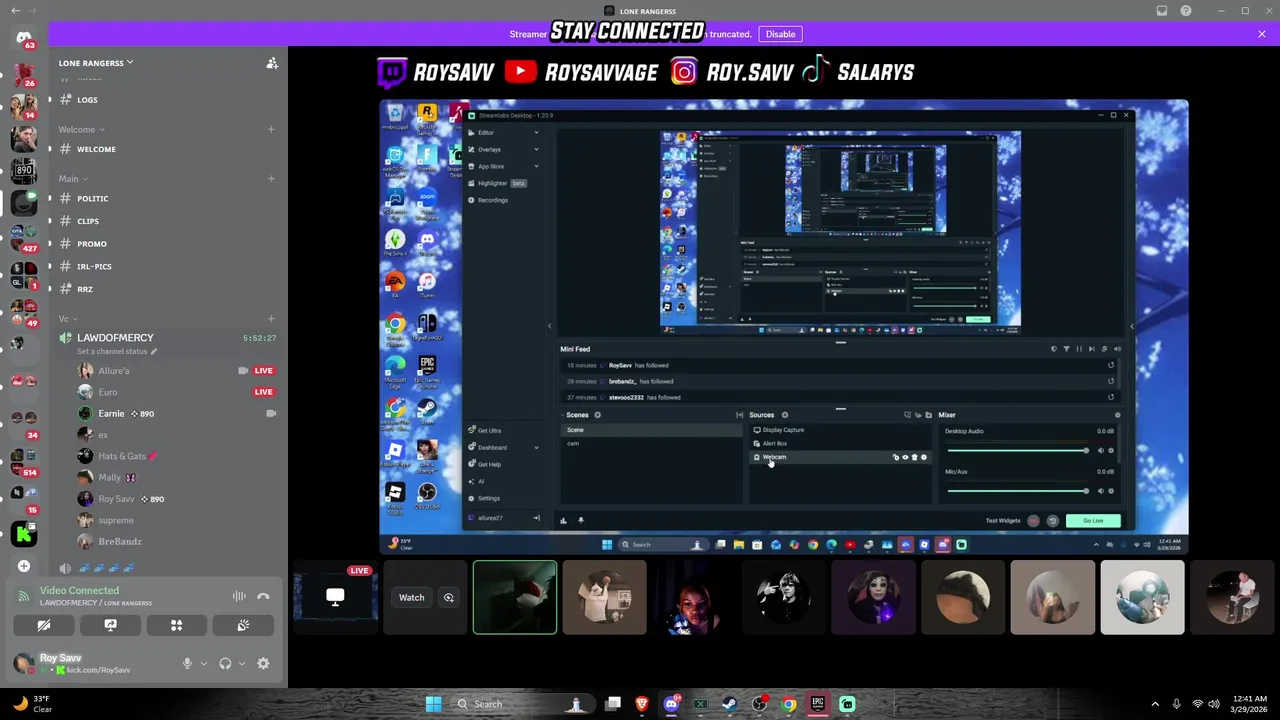Viewport: 1280px width, 720px height.
Task: Dismiss the Streamer Mode banner
Action: [x=1261, y=34]
